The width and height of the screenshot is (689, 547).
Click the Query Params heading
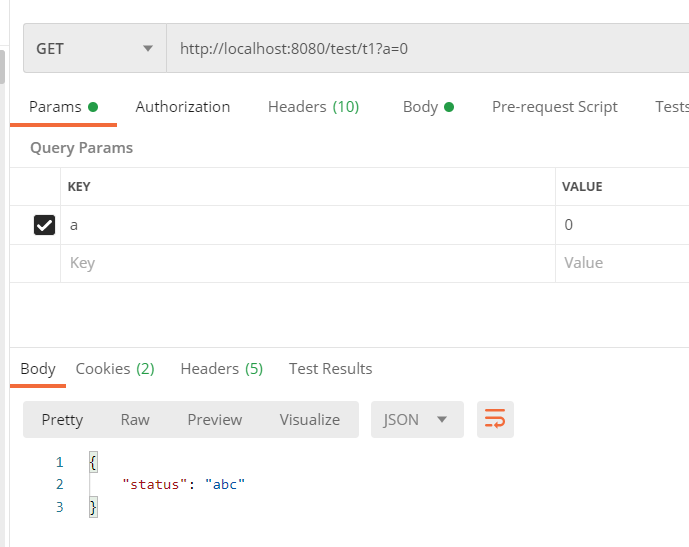click(81, 148)
